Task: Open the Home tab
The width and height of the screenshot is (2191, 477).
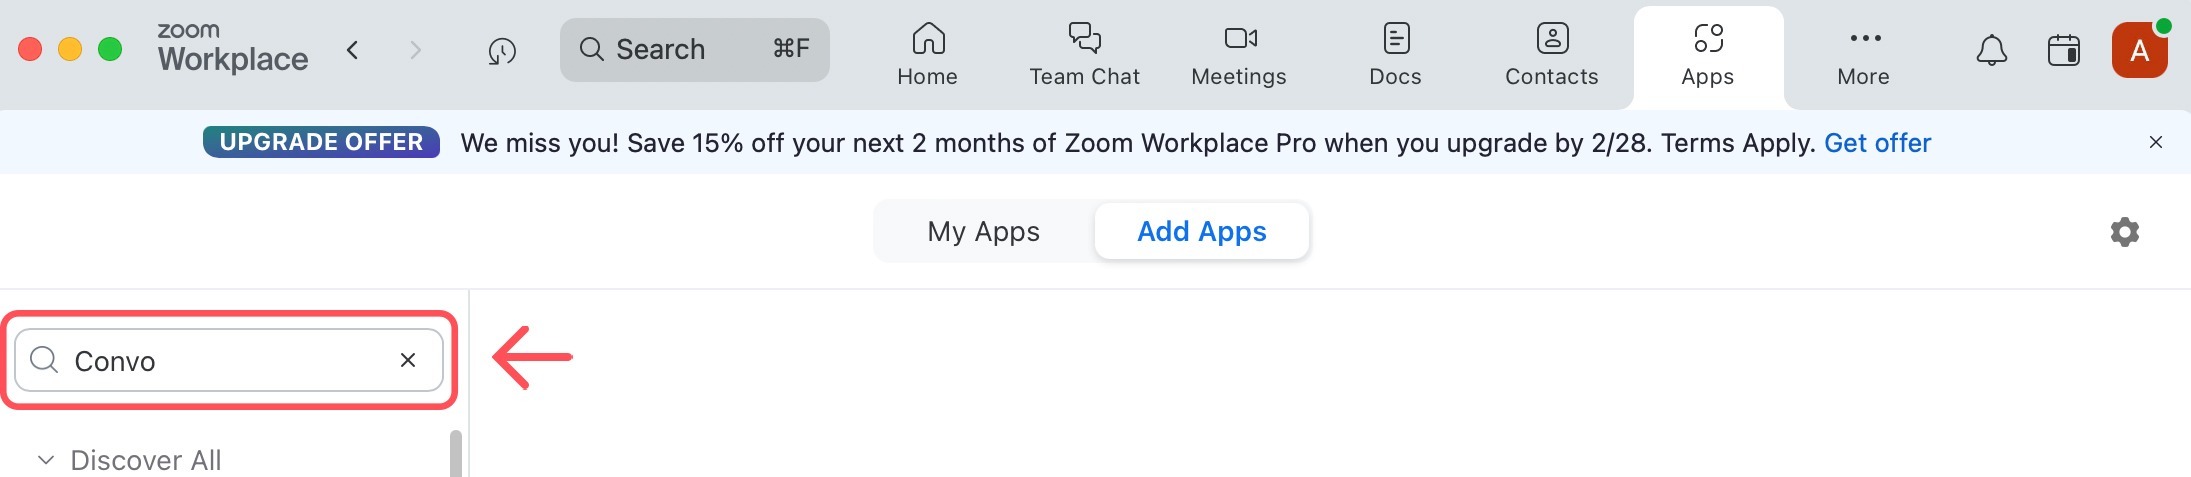Action: click(x=927, y=55)
